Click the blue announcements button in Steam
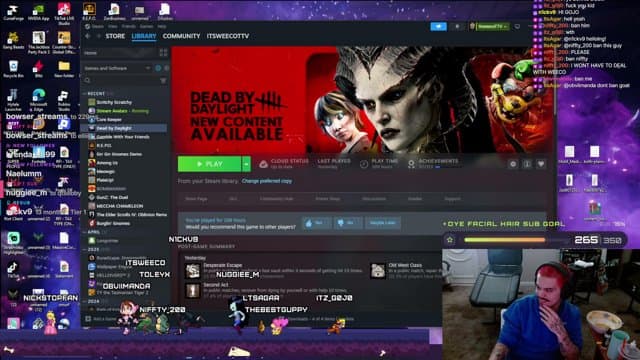The image size is (640, 360). 438,27
